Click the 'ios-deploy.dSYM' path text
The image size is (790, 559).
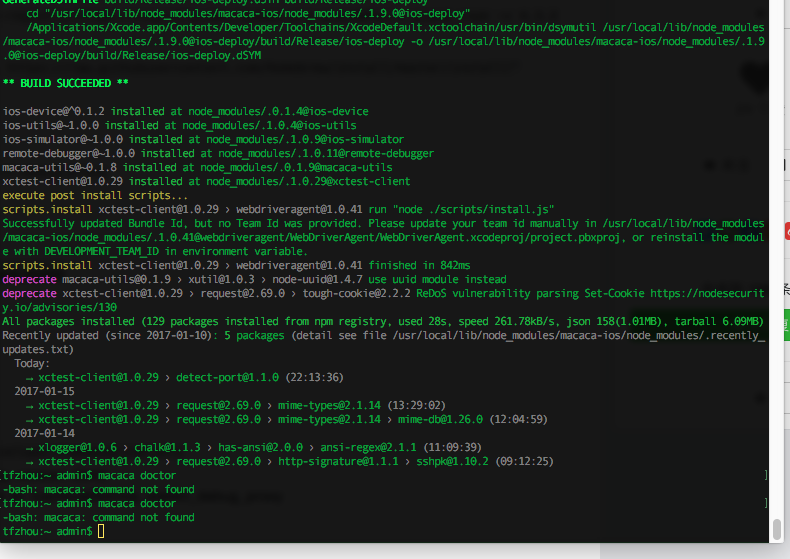pyautogui.click(x=216, y=55)
